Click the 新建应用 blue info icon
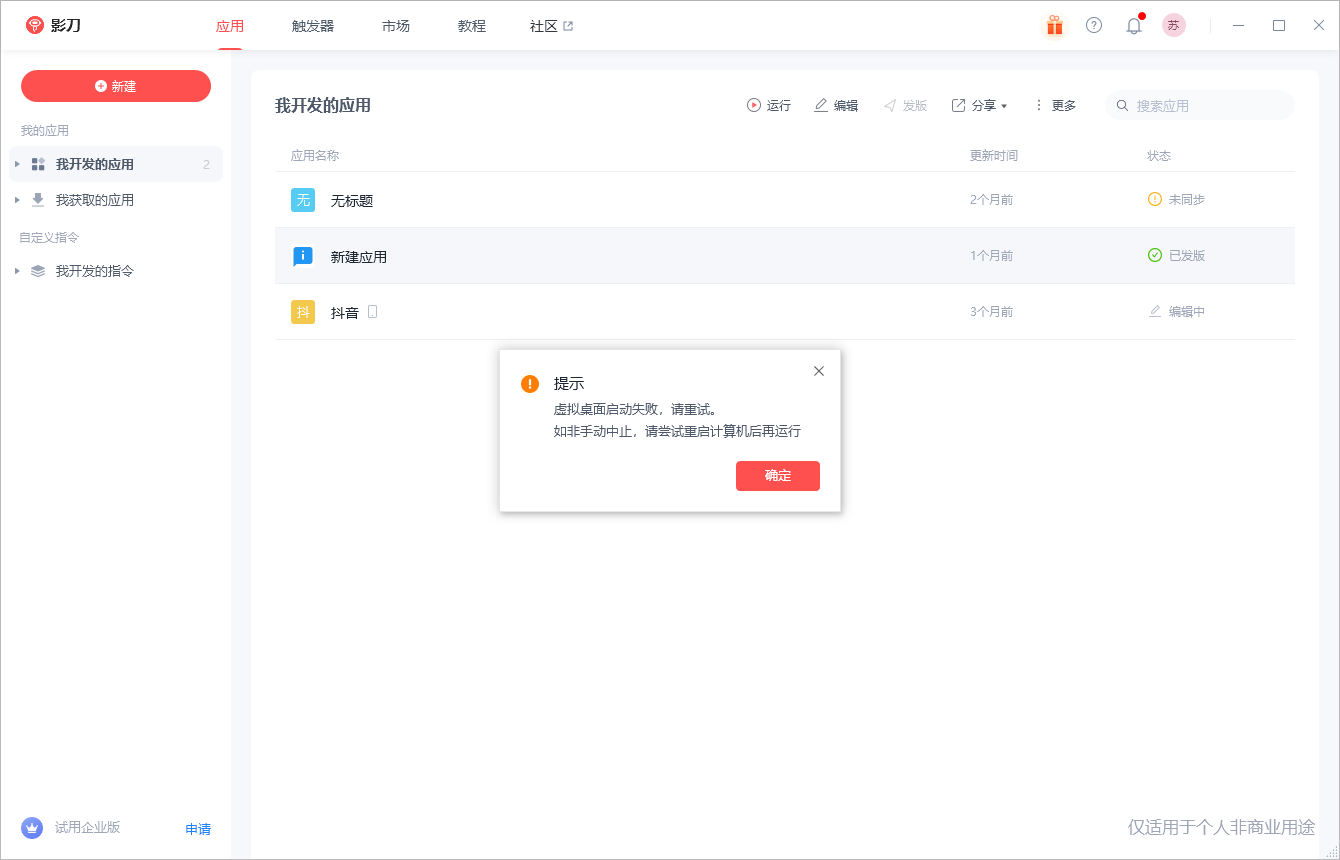The width and height of the screenshot is (1340, 860). click(303, 256)
